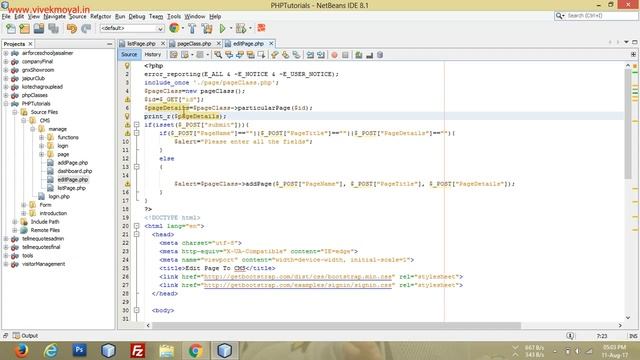
Task: Open the Debug Project dropdown arrow
Action: (x=250, y=28)
